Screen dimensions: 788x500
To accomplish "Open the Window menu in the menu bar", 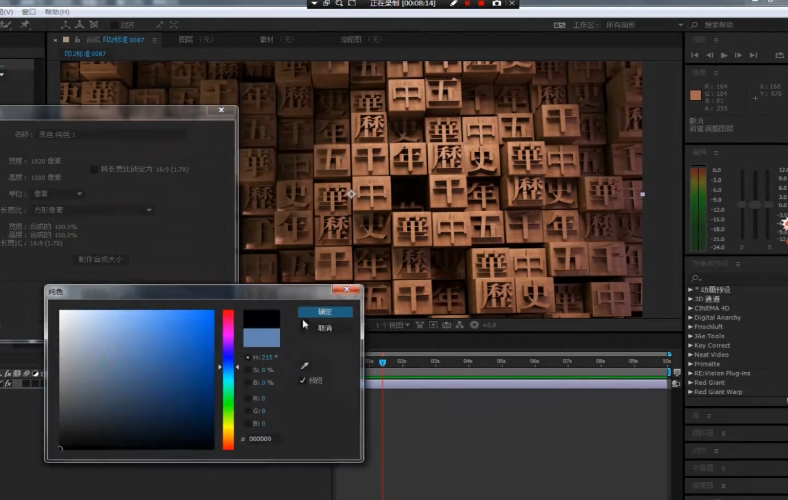I will click(27, 11).
